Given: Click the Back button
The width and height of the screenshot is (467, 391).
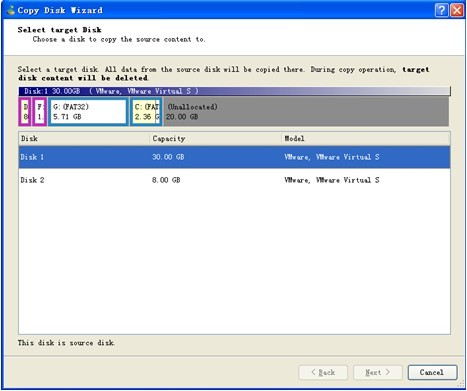Looking at the screenshot, I should 323,372.
